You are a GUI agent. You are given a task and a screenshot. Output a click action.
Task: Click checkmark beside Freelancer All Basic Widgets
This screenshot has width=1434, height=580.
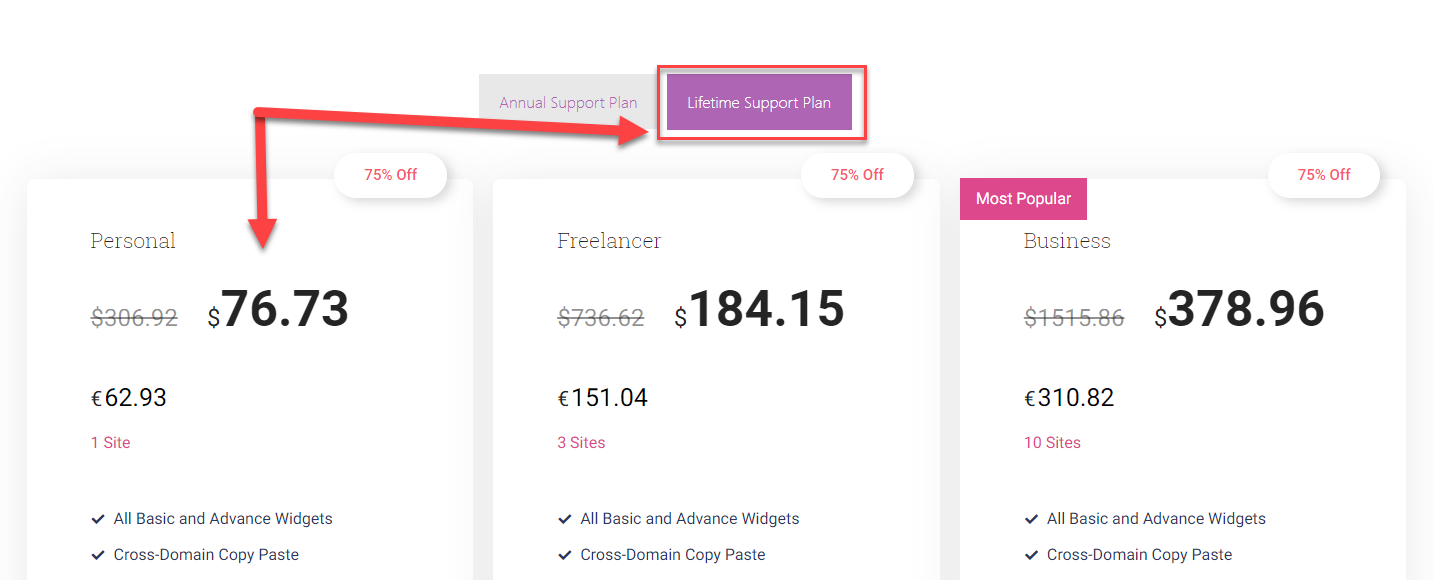click(x=565, y=519)
